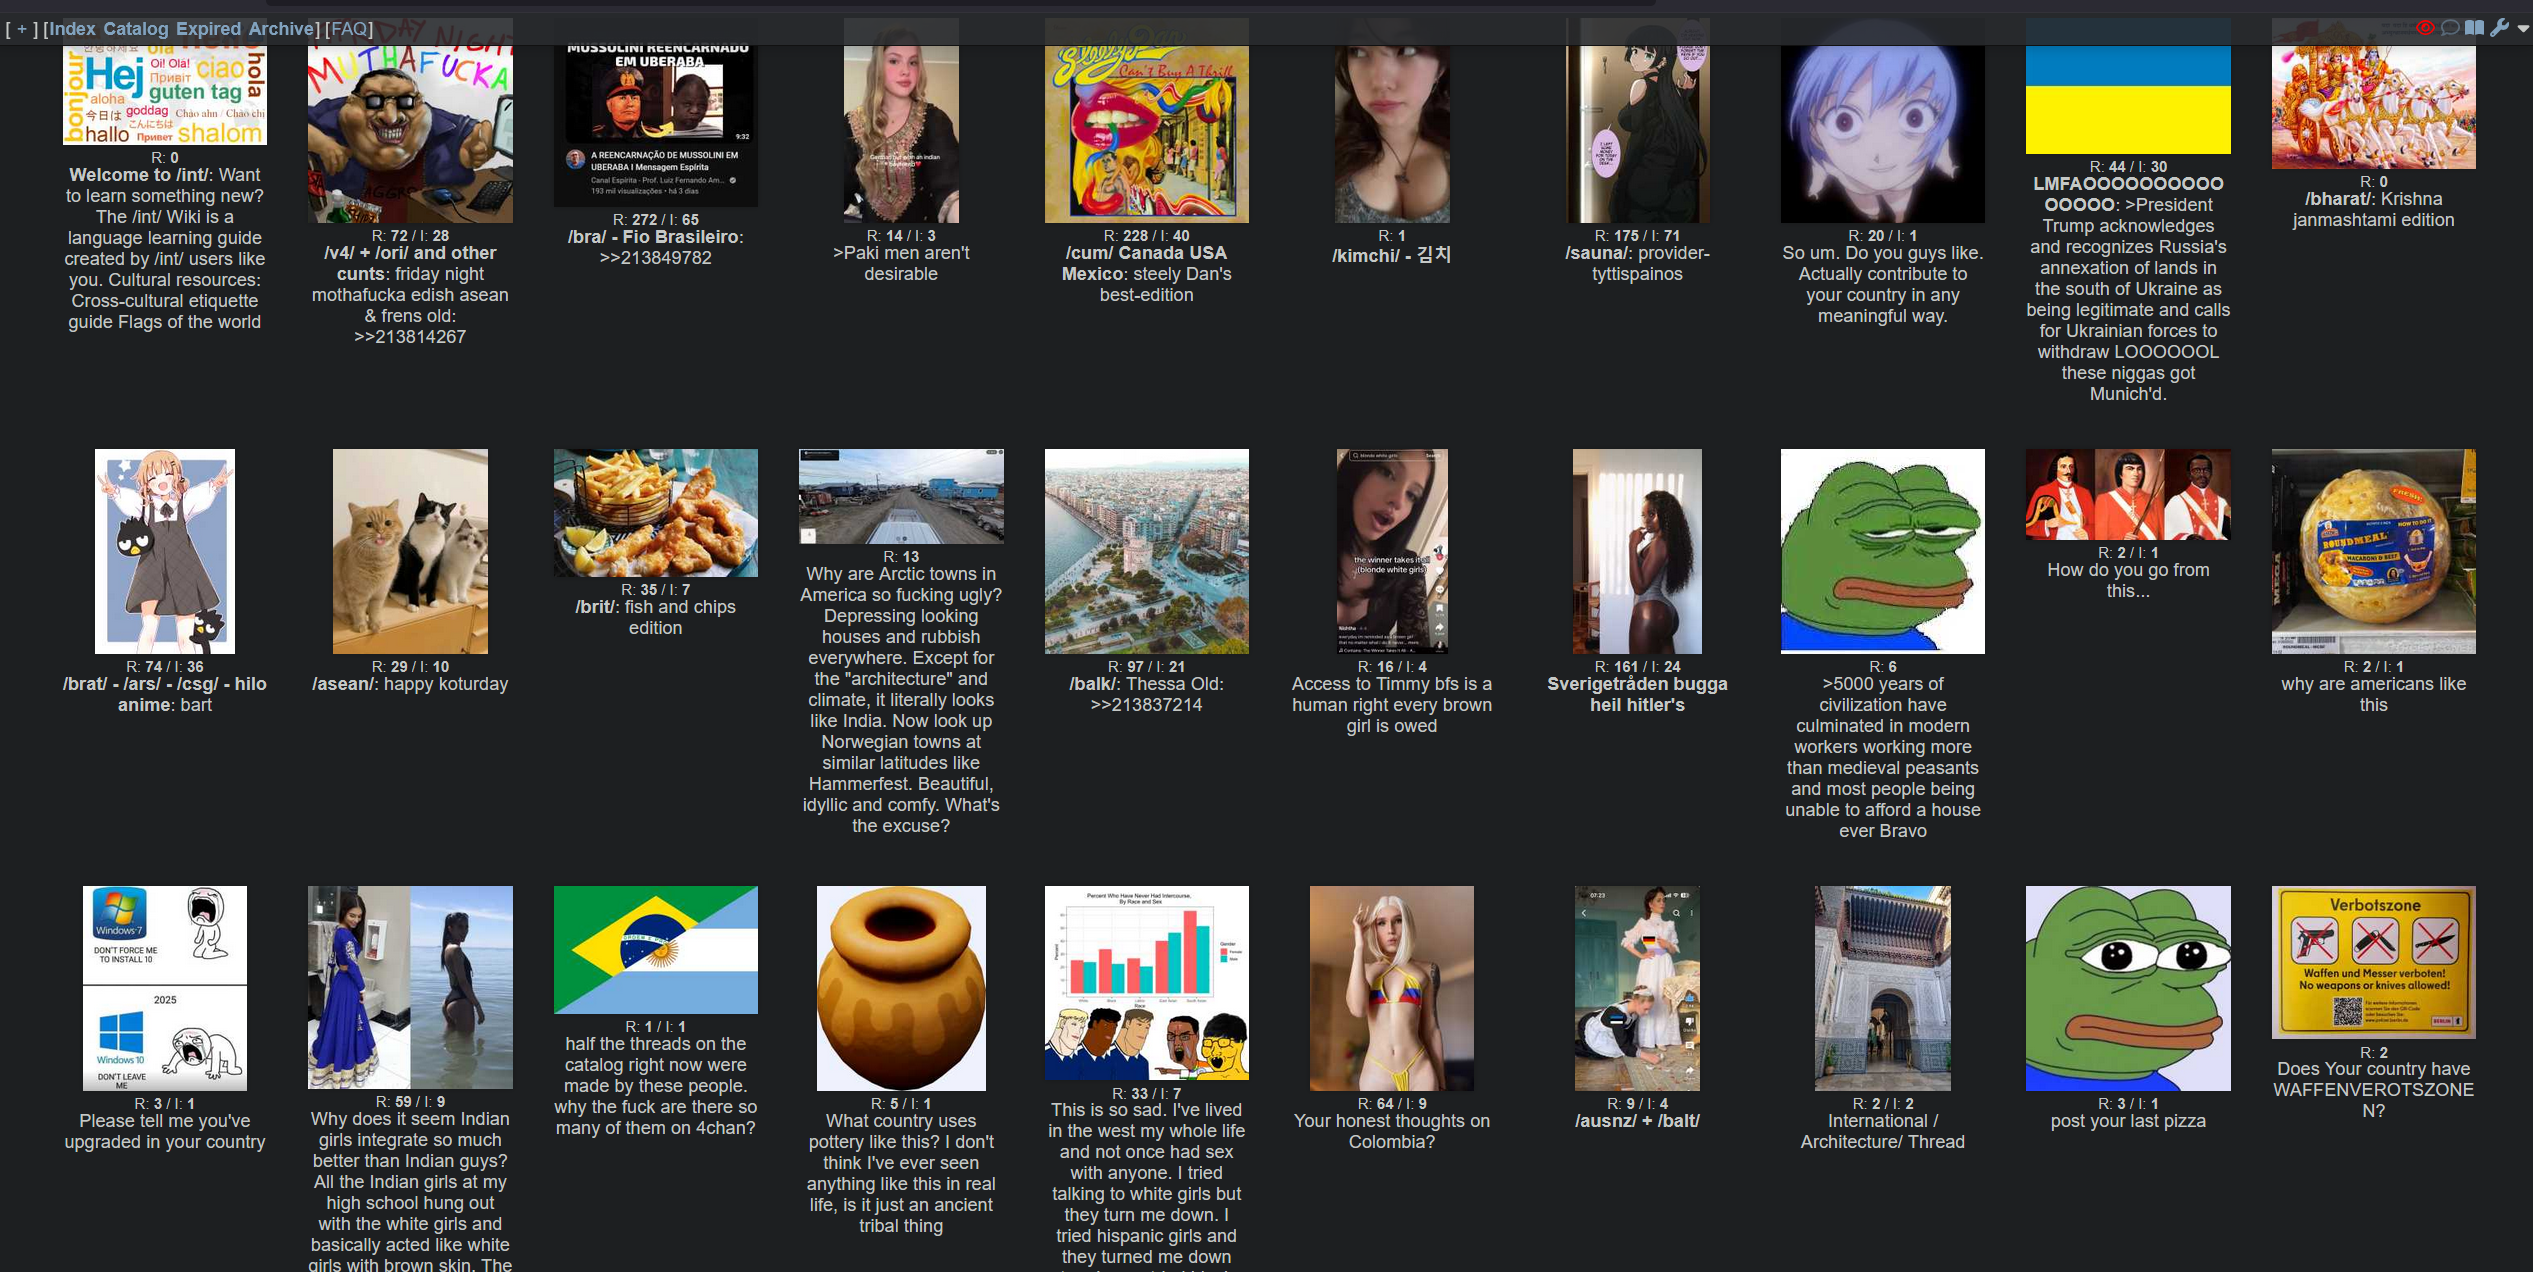2533x1272 pixels.
Task: Open the Catalog link in header
Action: (x=136, y=29)
